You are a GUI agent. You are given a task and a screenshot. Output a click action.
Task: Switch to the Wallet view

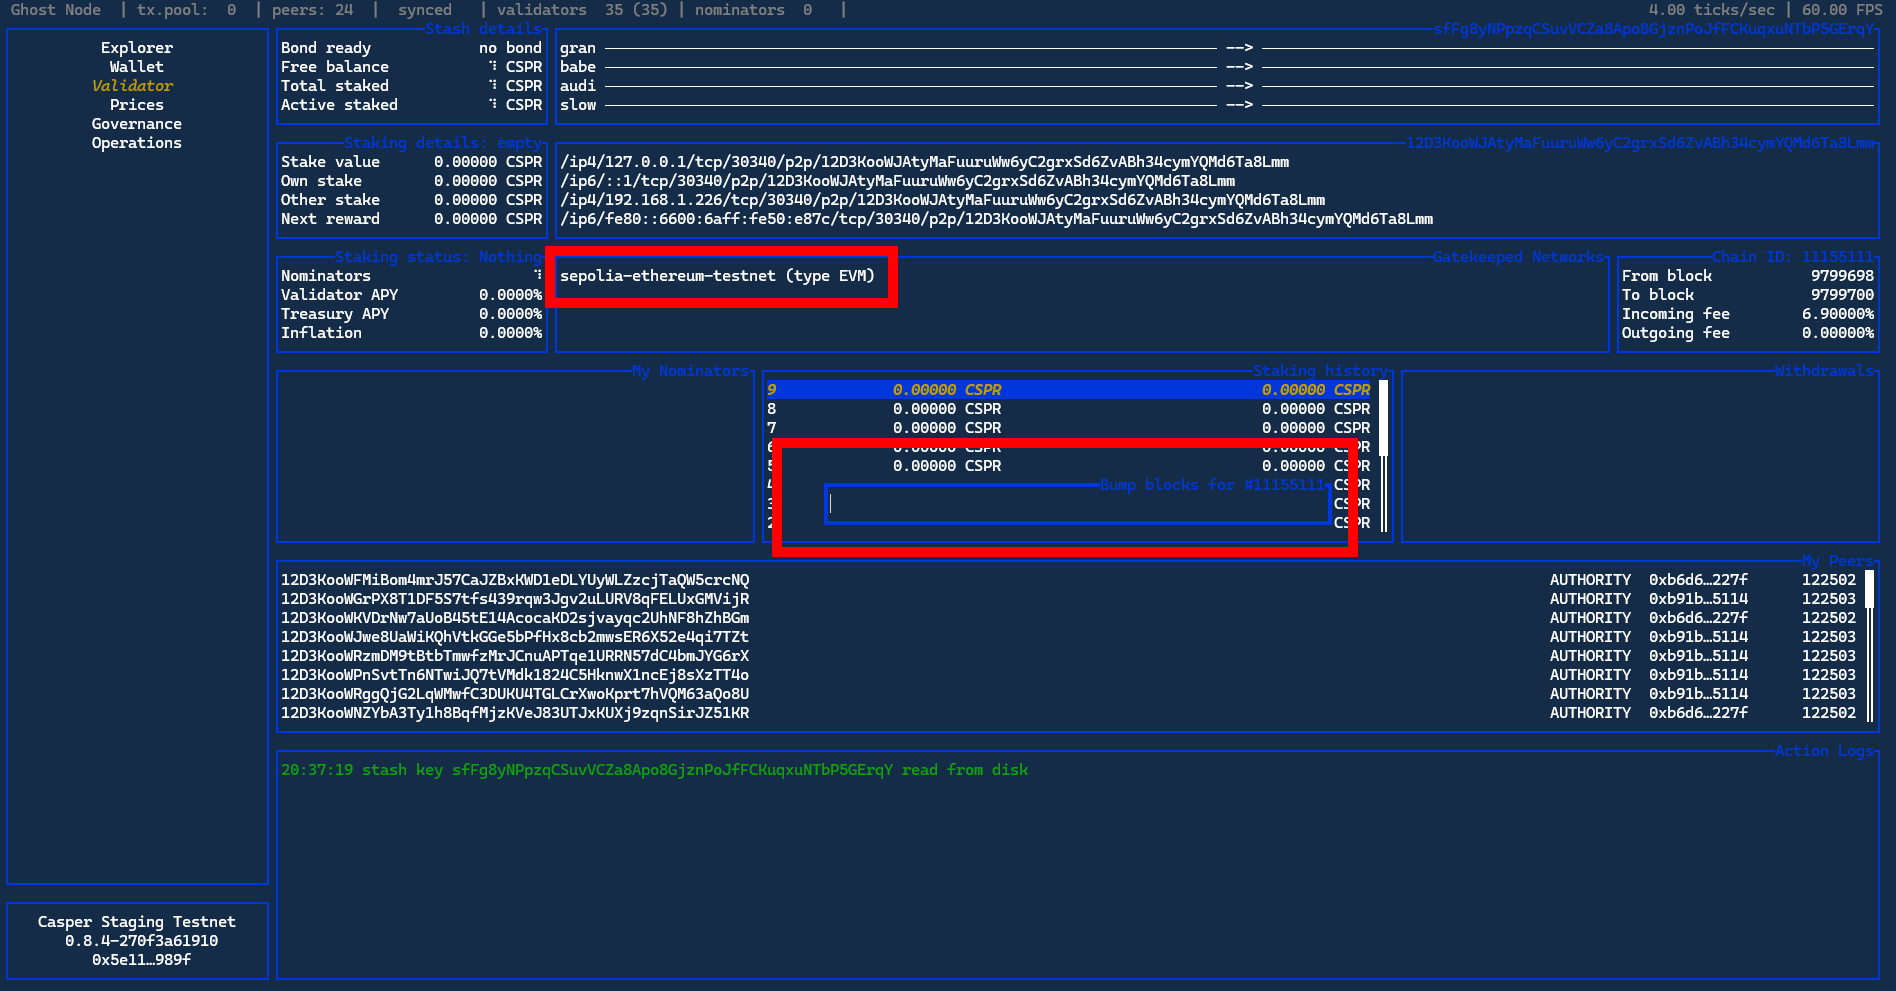136,66
